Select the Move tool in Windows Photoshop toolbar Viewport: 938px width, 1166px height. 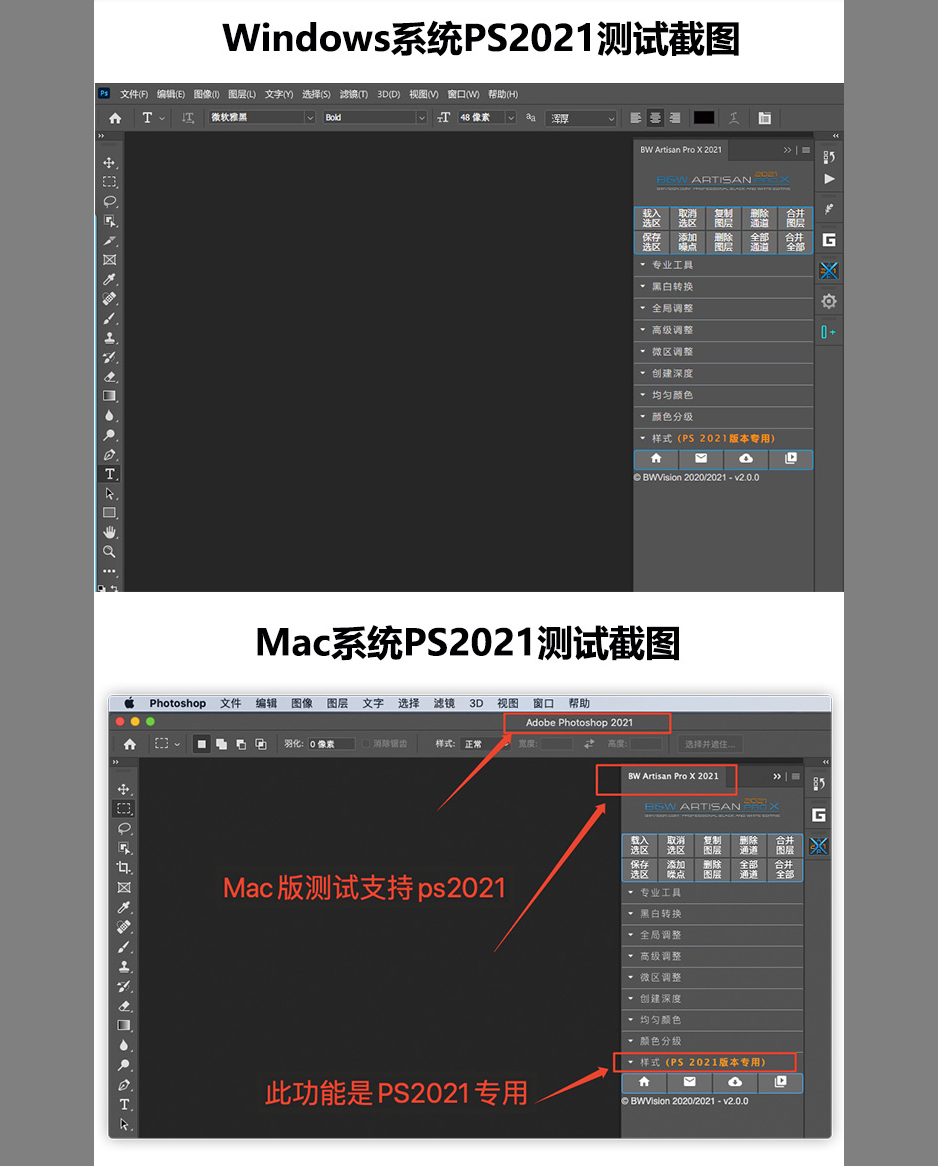(109, 163)
